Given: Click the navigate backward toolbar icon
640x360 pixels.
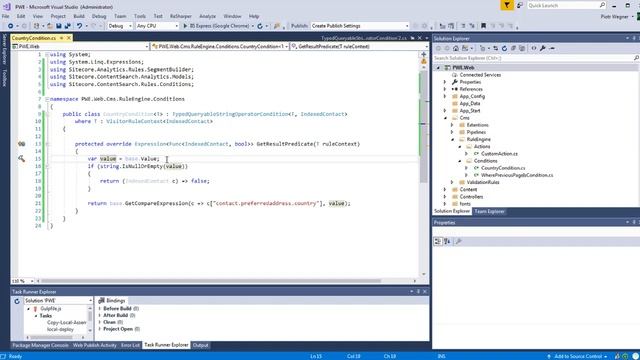Looking at the screenshot, I should (10, 26).
